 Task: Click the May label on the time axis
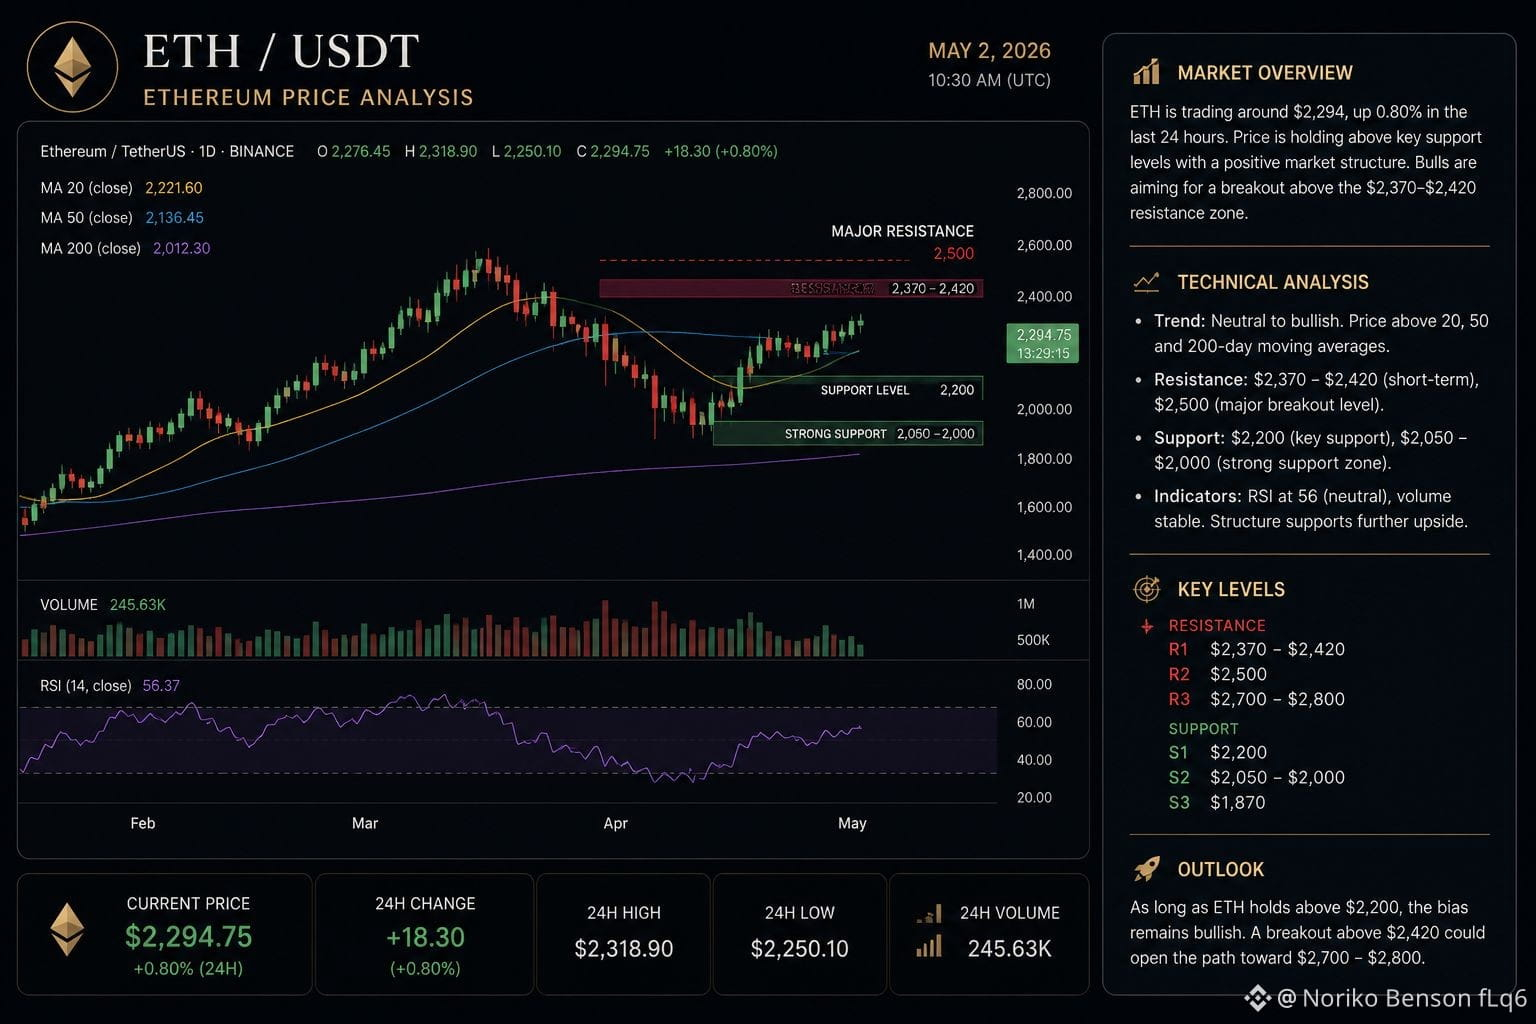pos(852,823)
